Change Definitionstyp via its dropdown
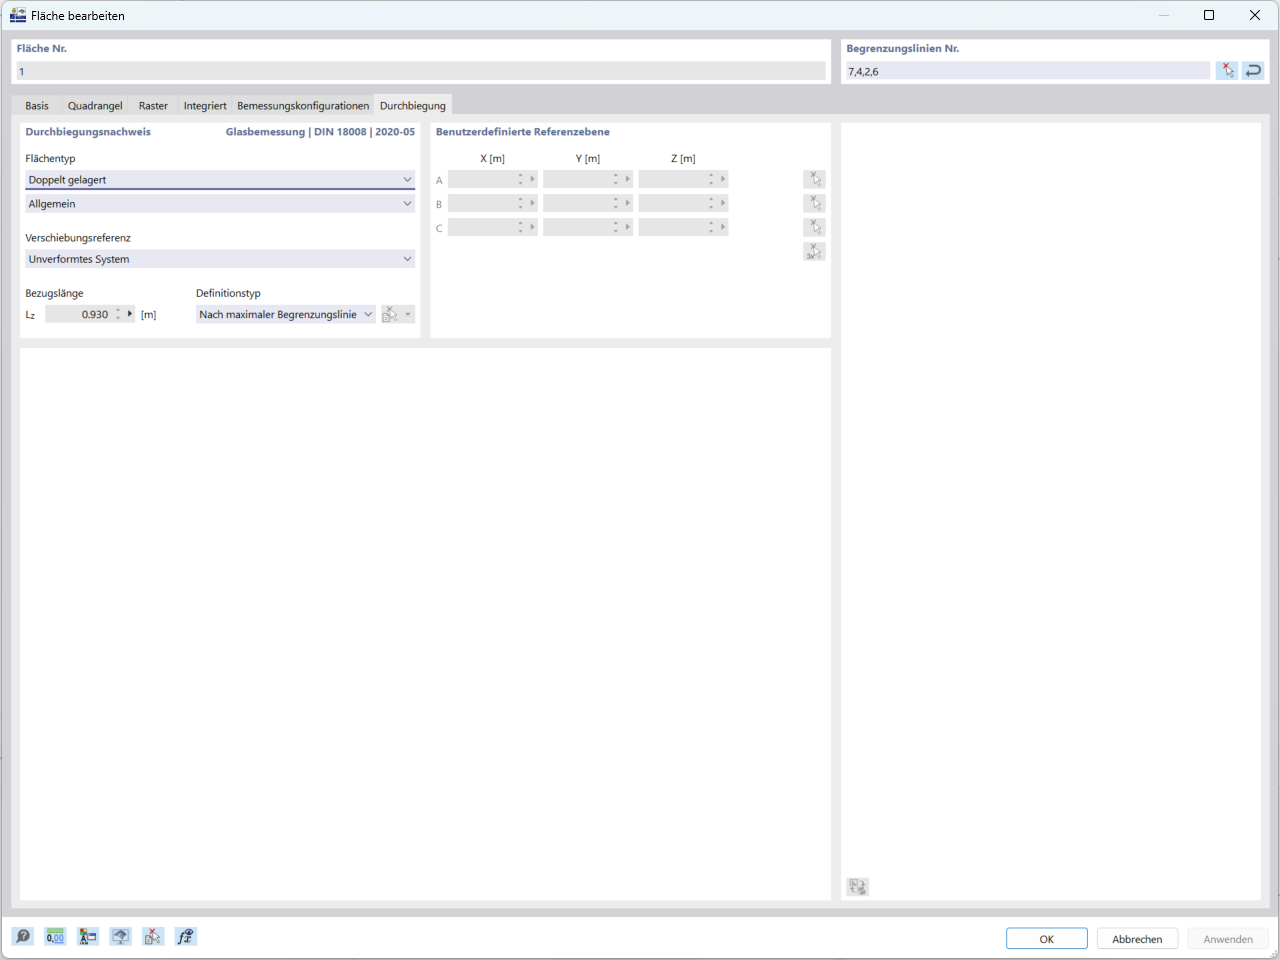This screenshot has width=1280, height=960. (x=368, y=313)
